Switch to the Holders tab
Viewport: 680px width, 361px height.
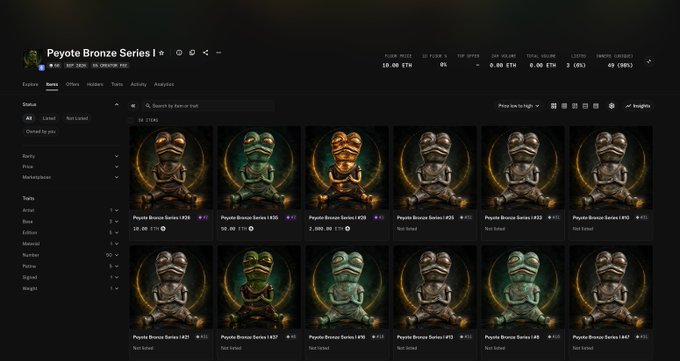pos(95,85)
